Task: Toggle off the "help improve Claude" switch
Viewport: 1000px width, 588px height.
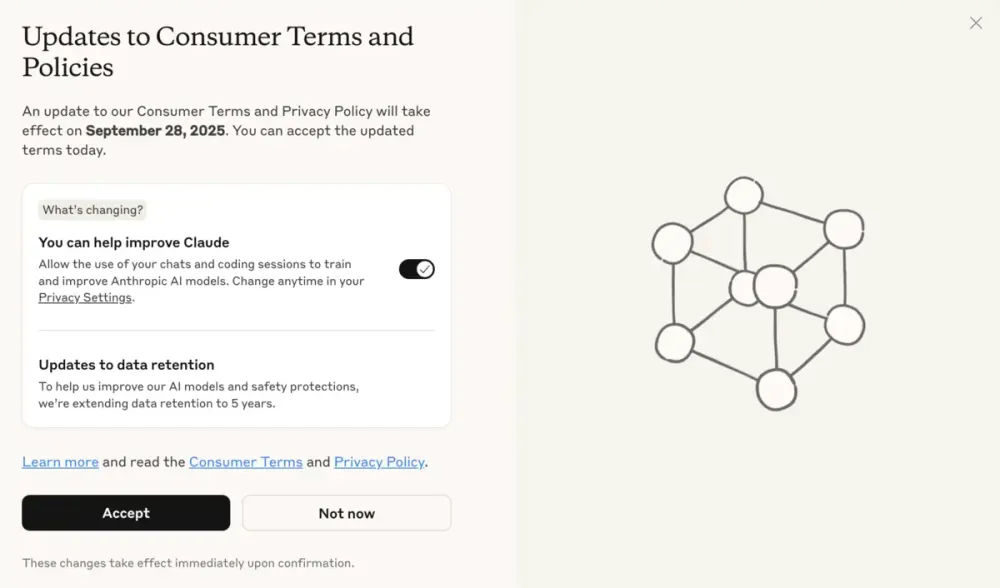Action: (416, 269)
